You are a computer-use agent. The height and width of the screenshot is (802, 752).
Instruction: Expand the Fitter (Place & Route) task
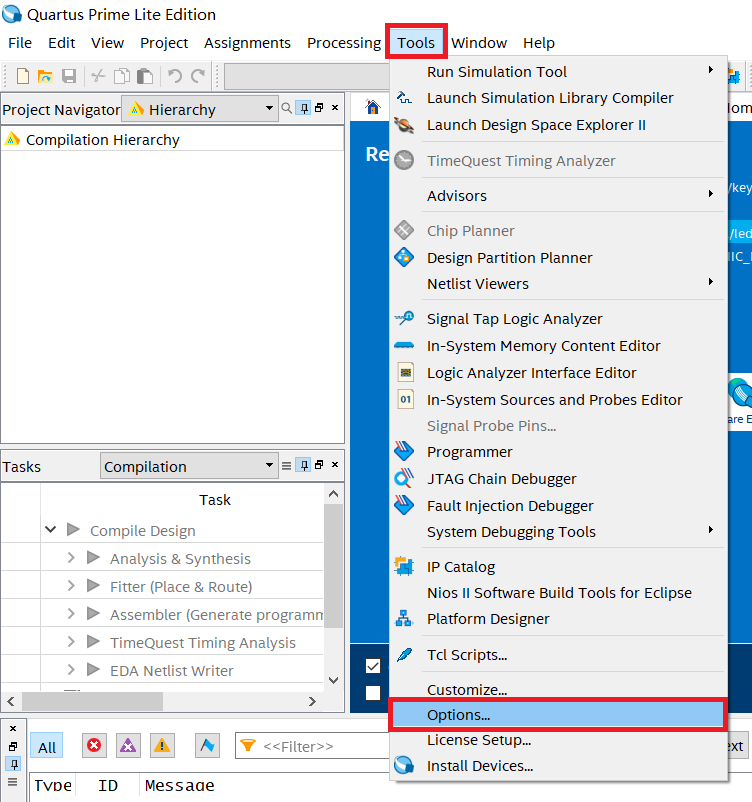(x=71, y=586)
